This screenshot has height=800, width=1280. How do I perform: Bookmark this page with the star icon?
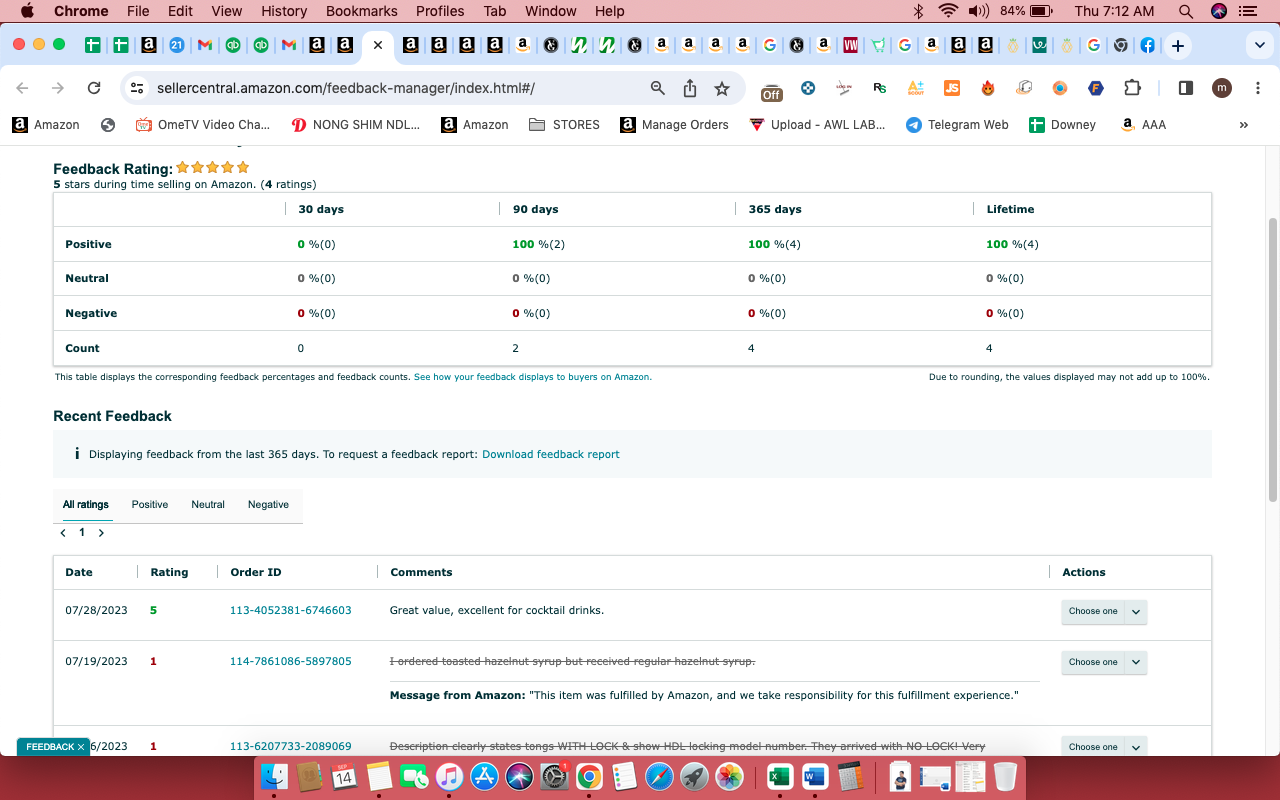click(722, 88)
